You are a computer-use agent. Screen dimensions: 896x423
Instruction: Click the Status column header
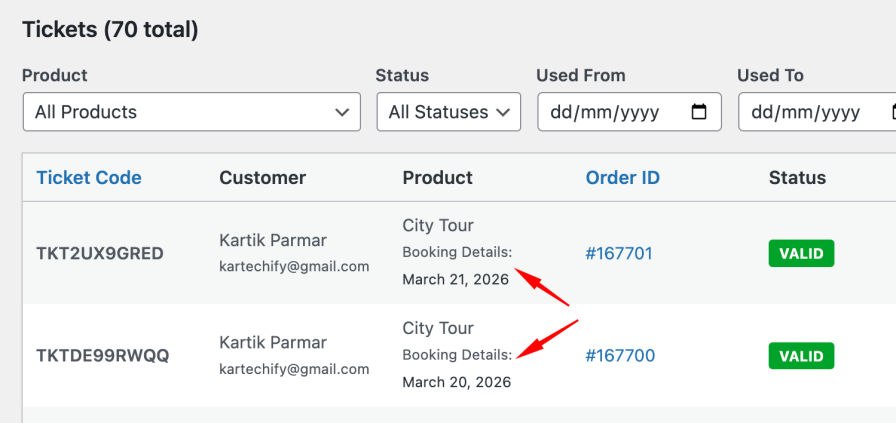click(x=797, y=178)
